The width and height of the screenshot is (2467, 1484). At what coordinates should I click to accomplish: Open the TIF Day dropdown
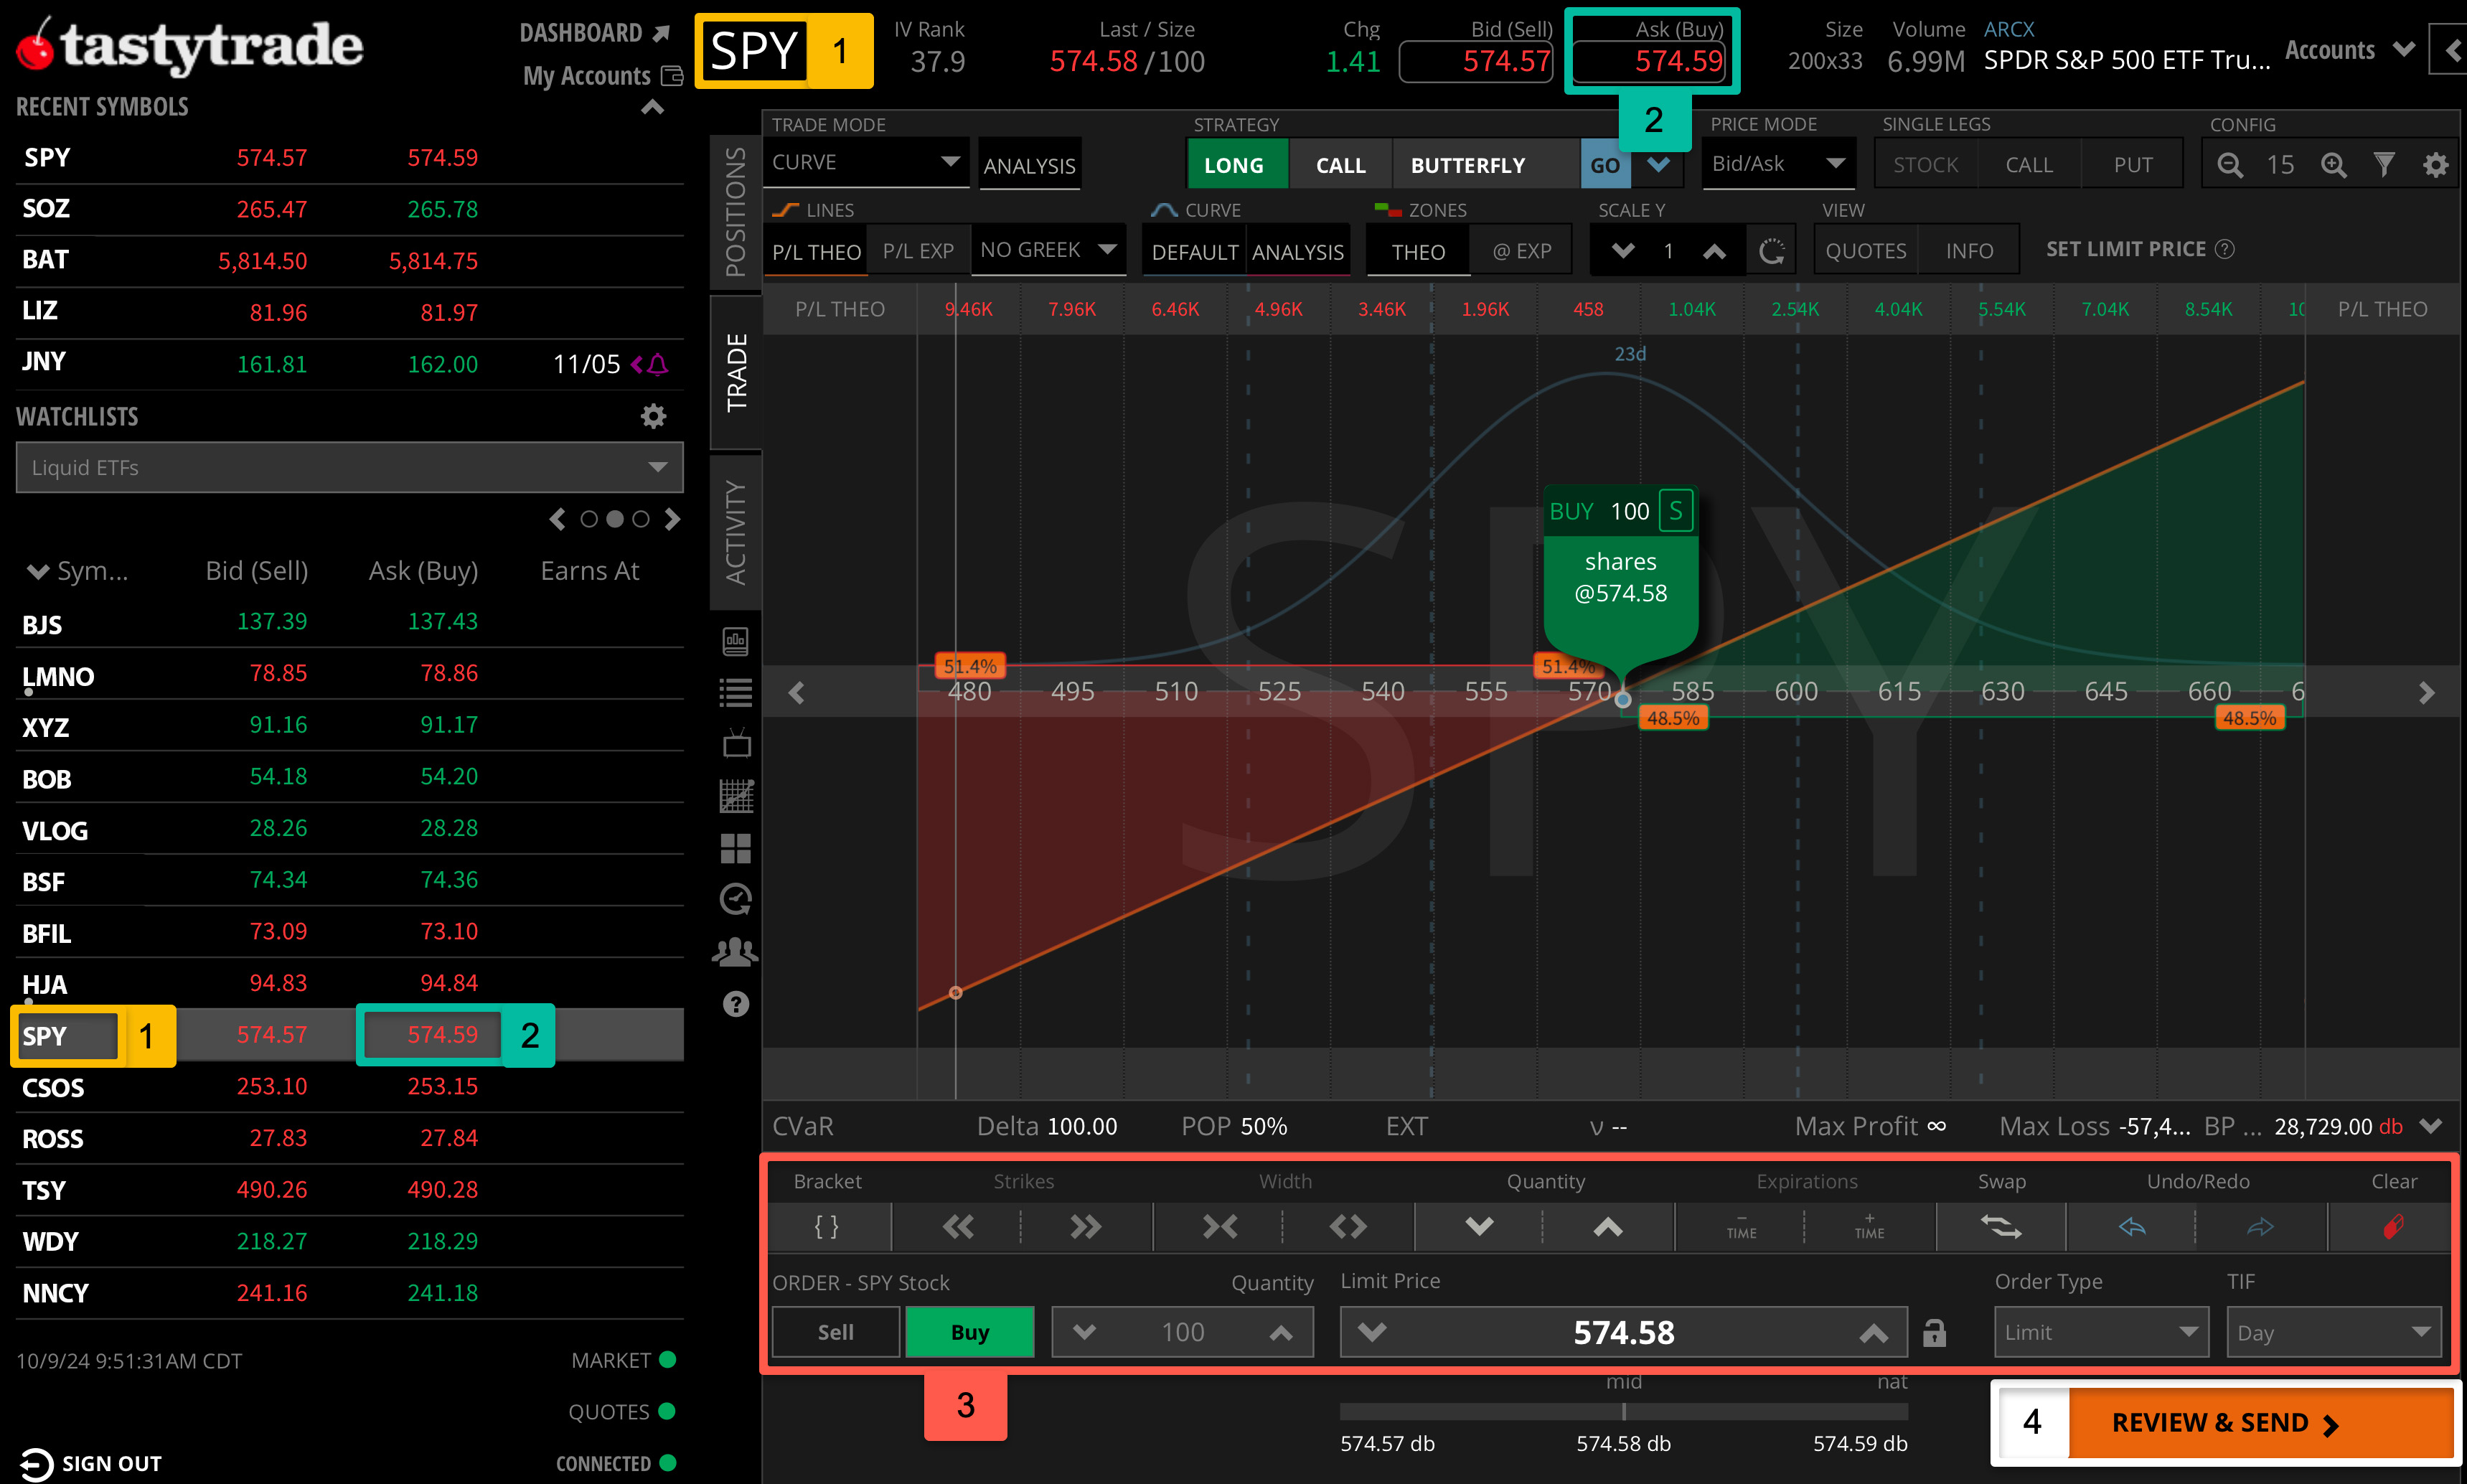pyautogui.click(x=2333, y=1332)
